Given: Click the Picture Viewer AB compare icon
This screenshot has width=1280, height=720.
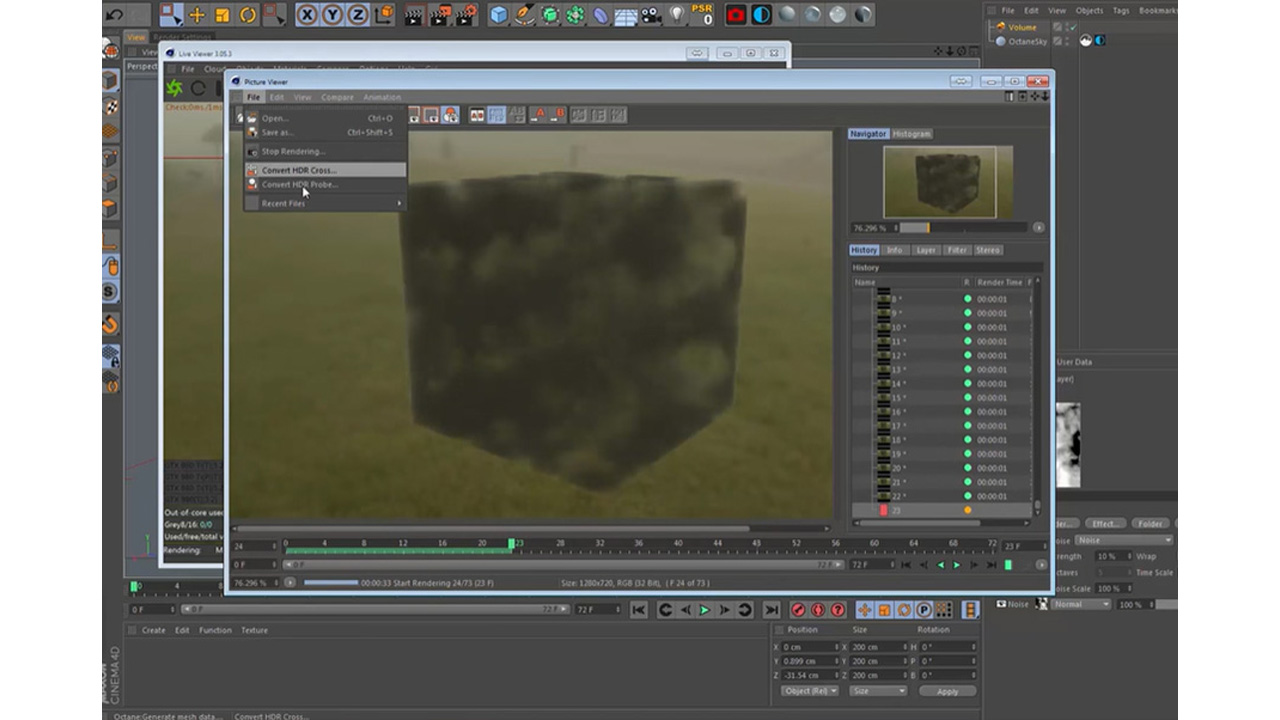Looking at the screenshot, I should 477,115.
